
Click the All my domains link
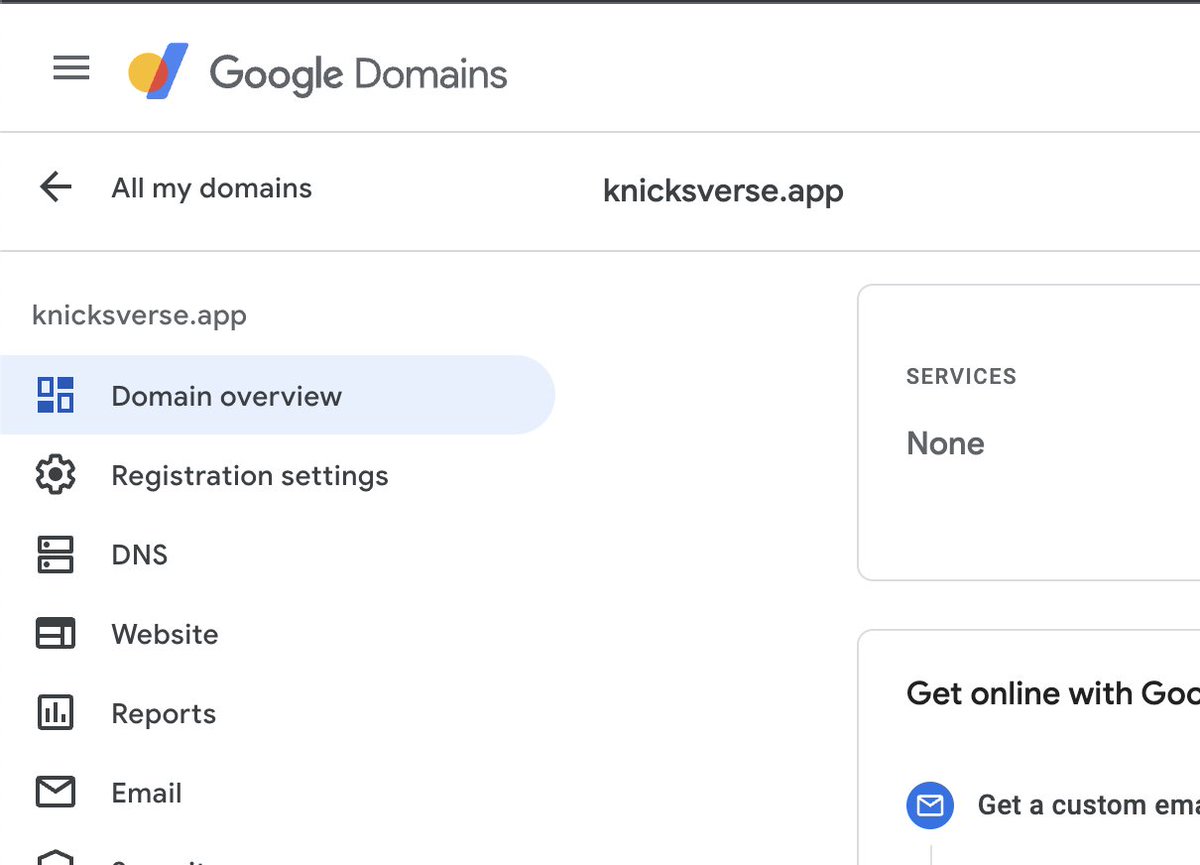click(x=212, y=188)
